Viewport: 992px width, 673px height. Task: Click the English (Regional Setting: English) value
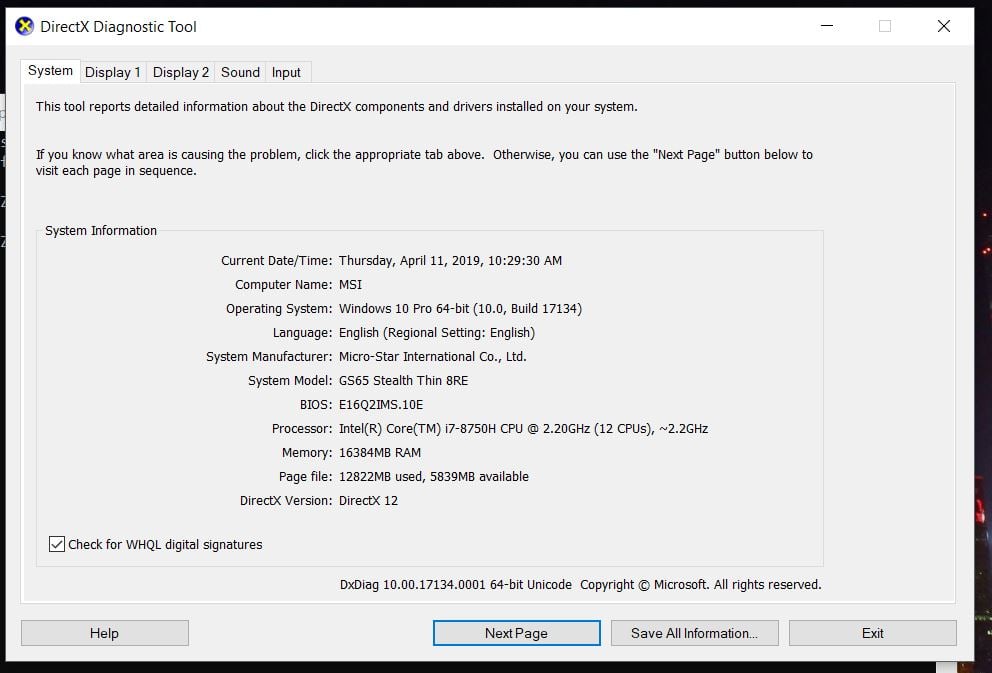point(437,333)
